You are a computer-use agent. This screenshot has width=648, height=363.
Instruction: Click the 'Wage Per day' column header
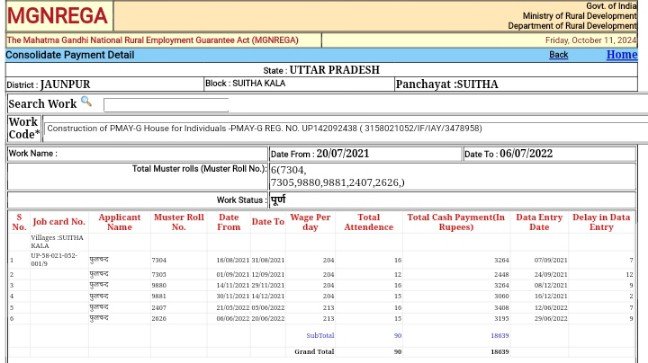click(310, 222)
